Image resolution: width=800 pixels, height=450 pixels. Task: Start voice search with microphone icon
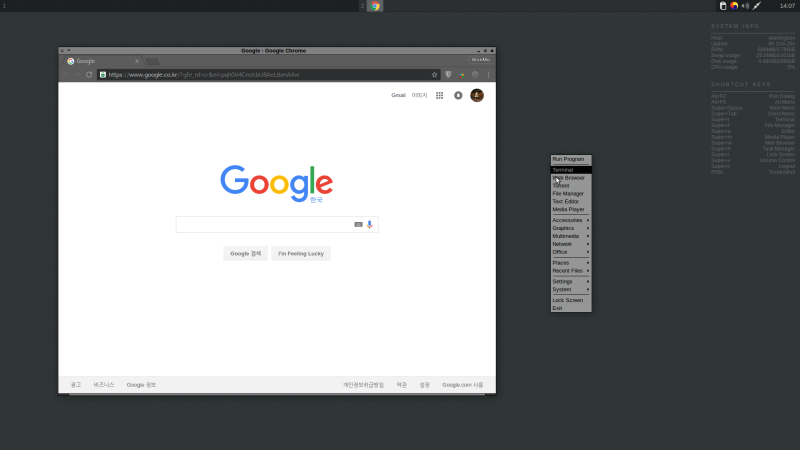click(x=369, y=224)
